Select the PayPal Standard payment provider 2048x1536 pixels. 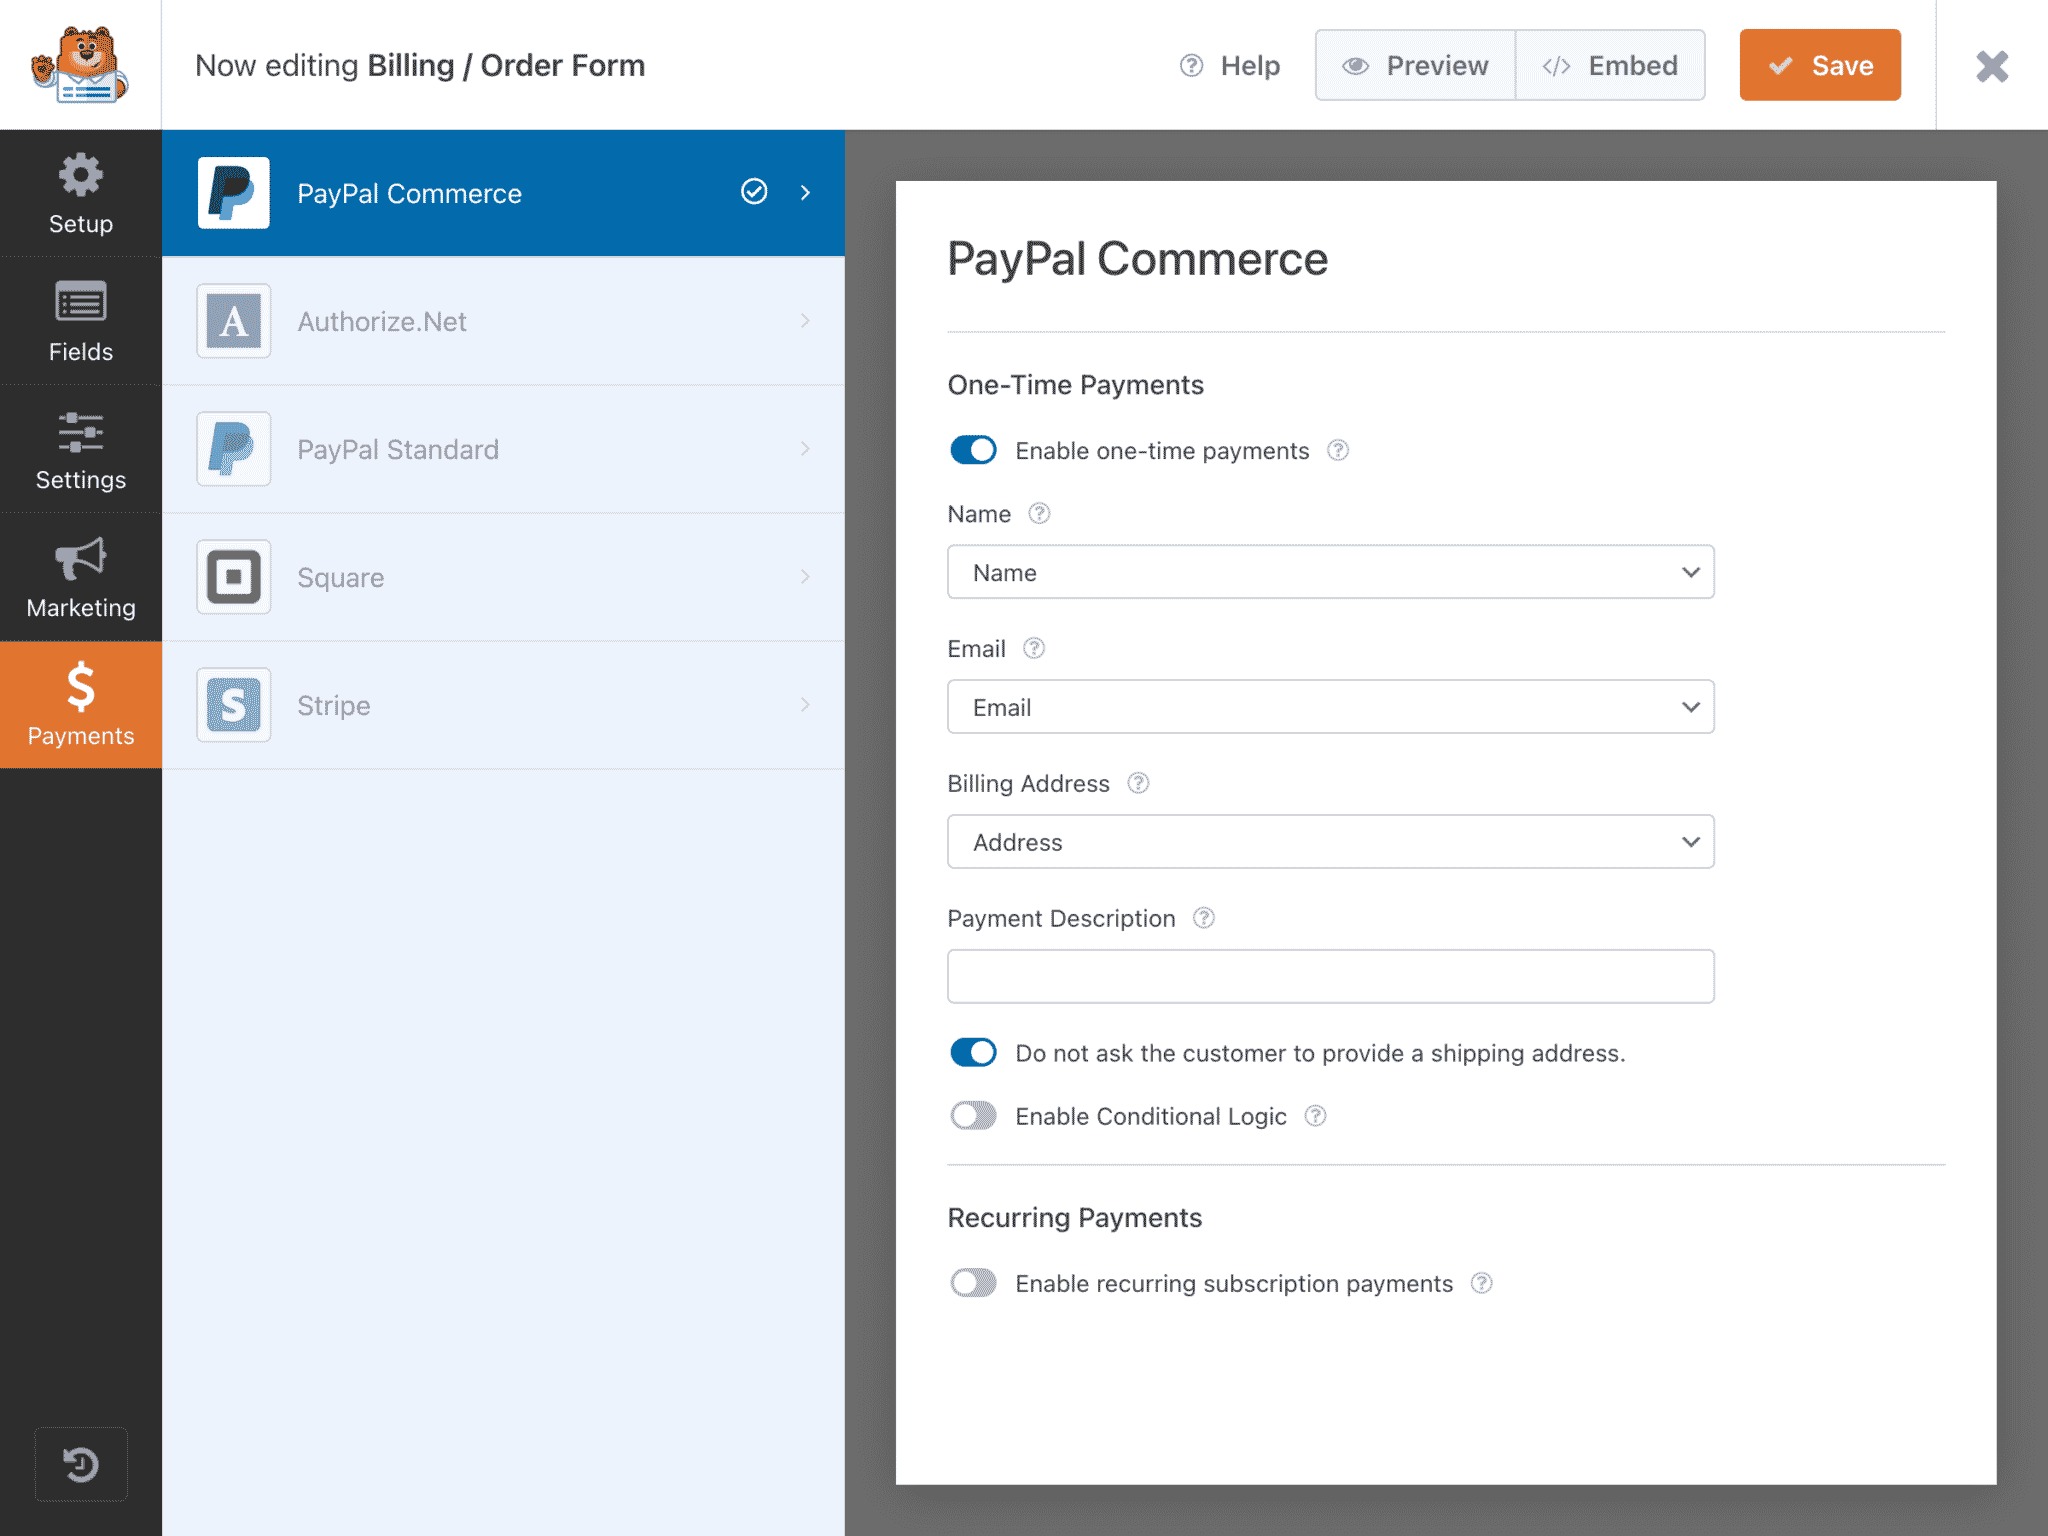pyautogui.click(x=503, y=449)
